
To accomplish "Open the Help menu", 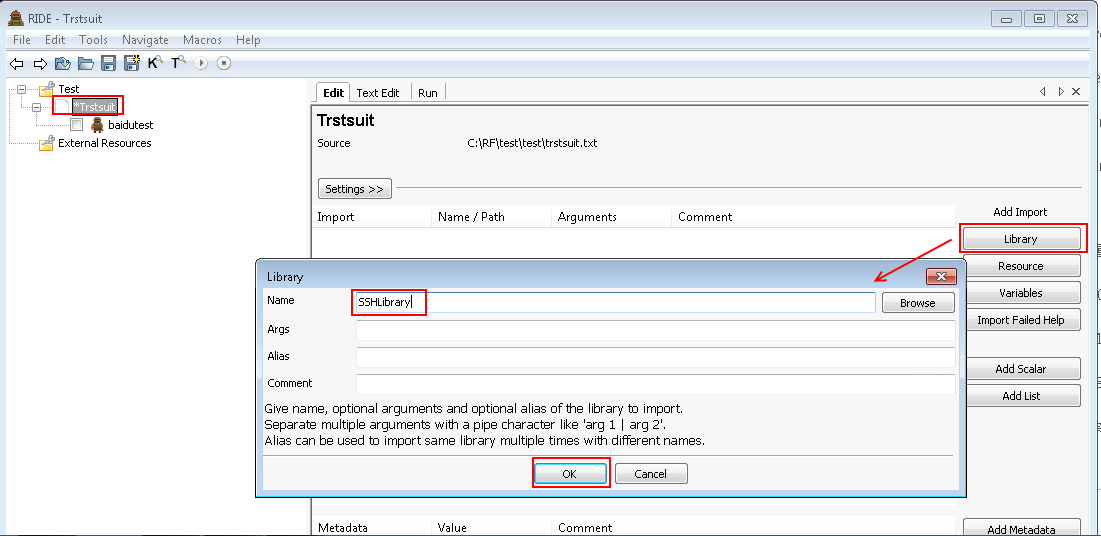I will coord(248,40).
